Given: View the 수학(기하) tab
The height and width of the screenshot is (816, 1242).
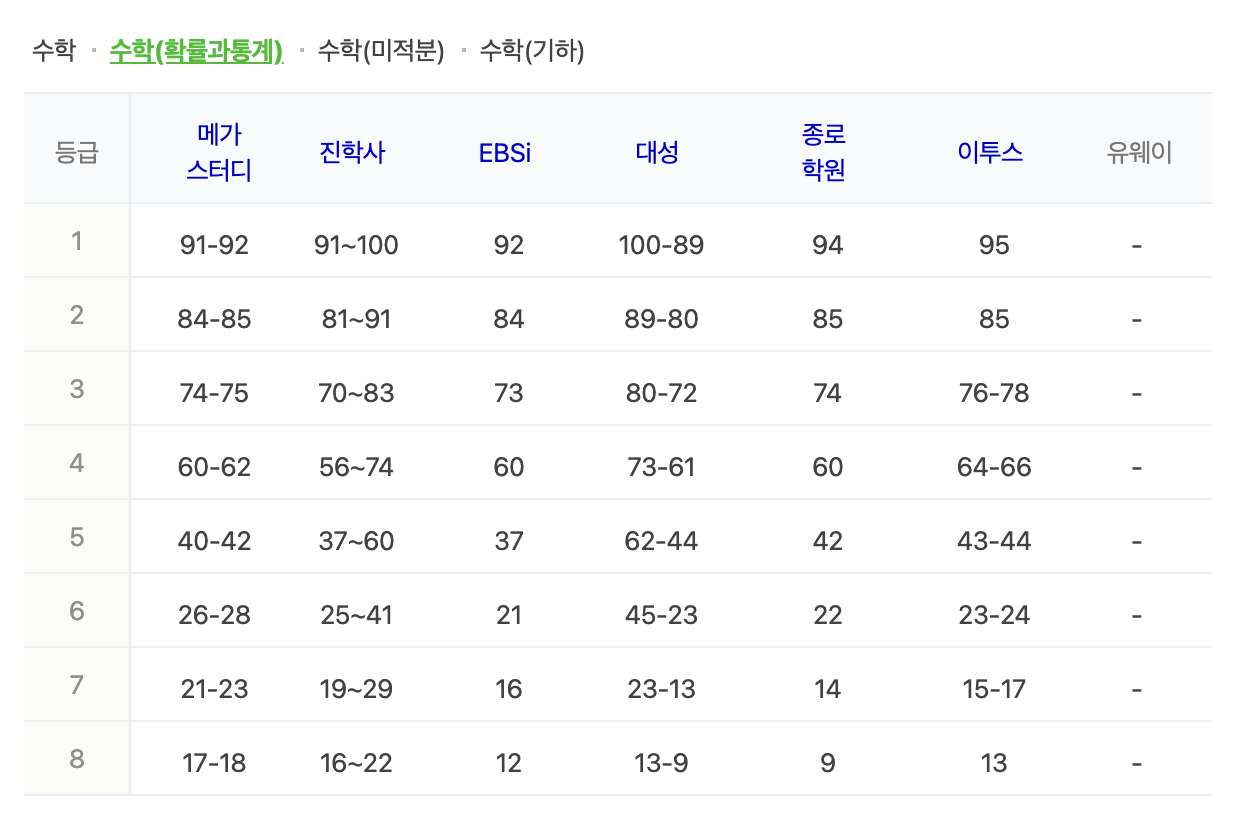Looking at the screenshot, I should pyautogui.click(x=536, y=52).
